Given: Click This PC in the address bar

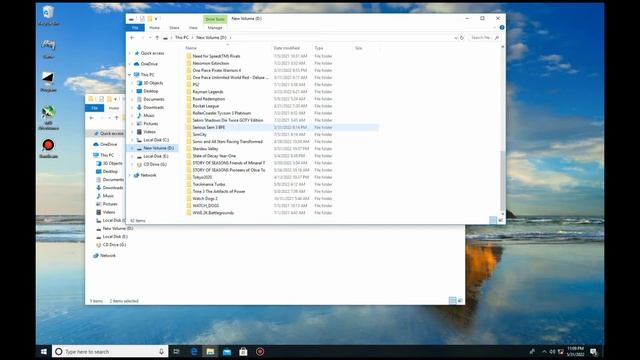Looking at the screenshot, I should (x=182, y=38).
